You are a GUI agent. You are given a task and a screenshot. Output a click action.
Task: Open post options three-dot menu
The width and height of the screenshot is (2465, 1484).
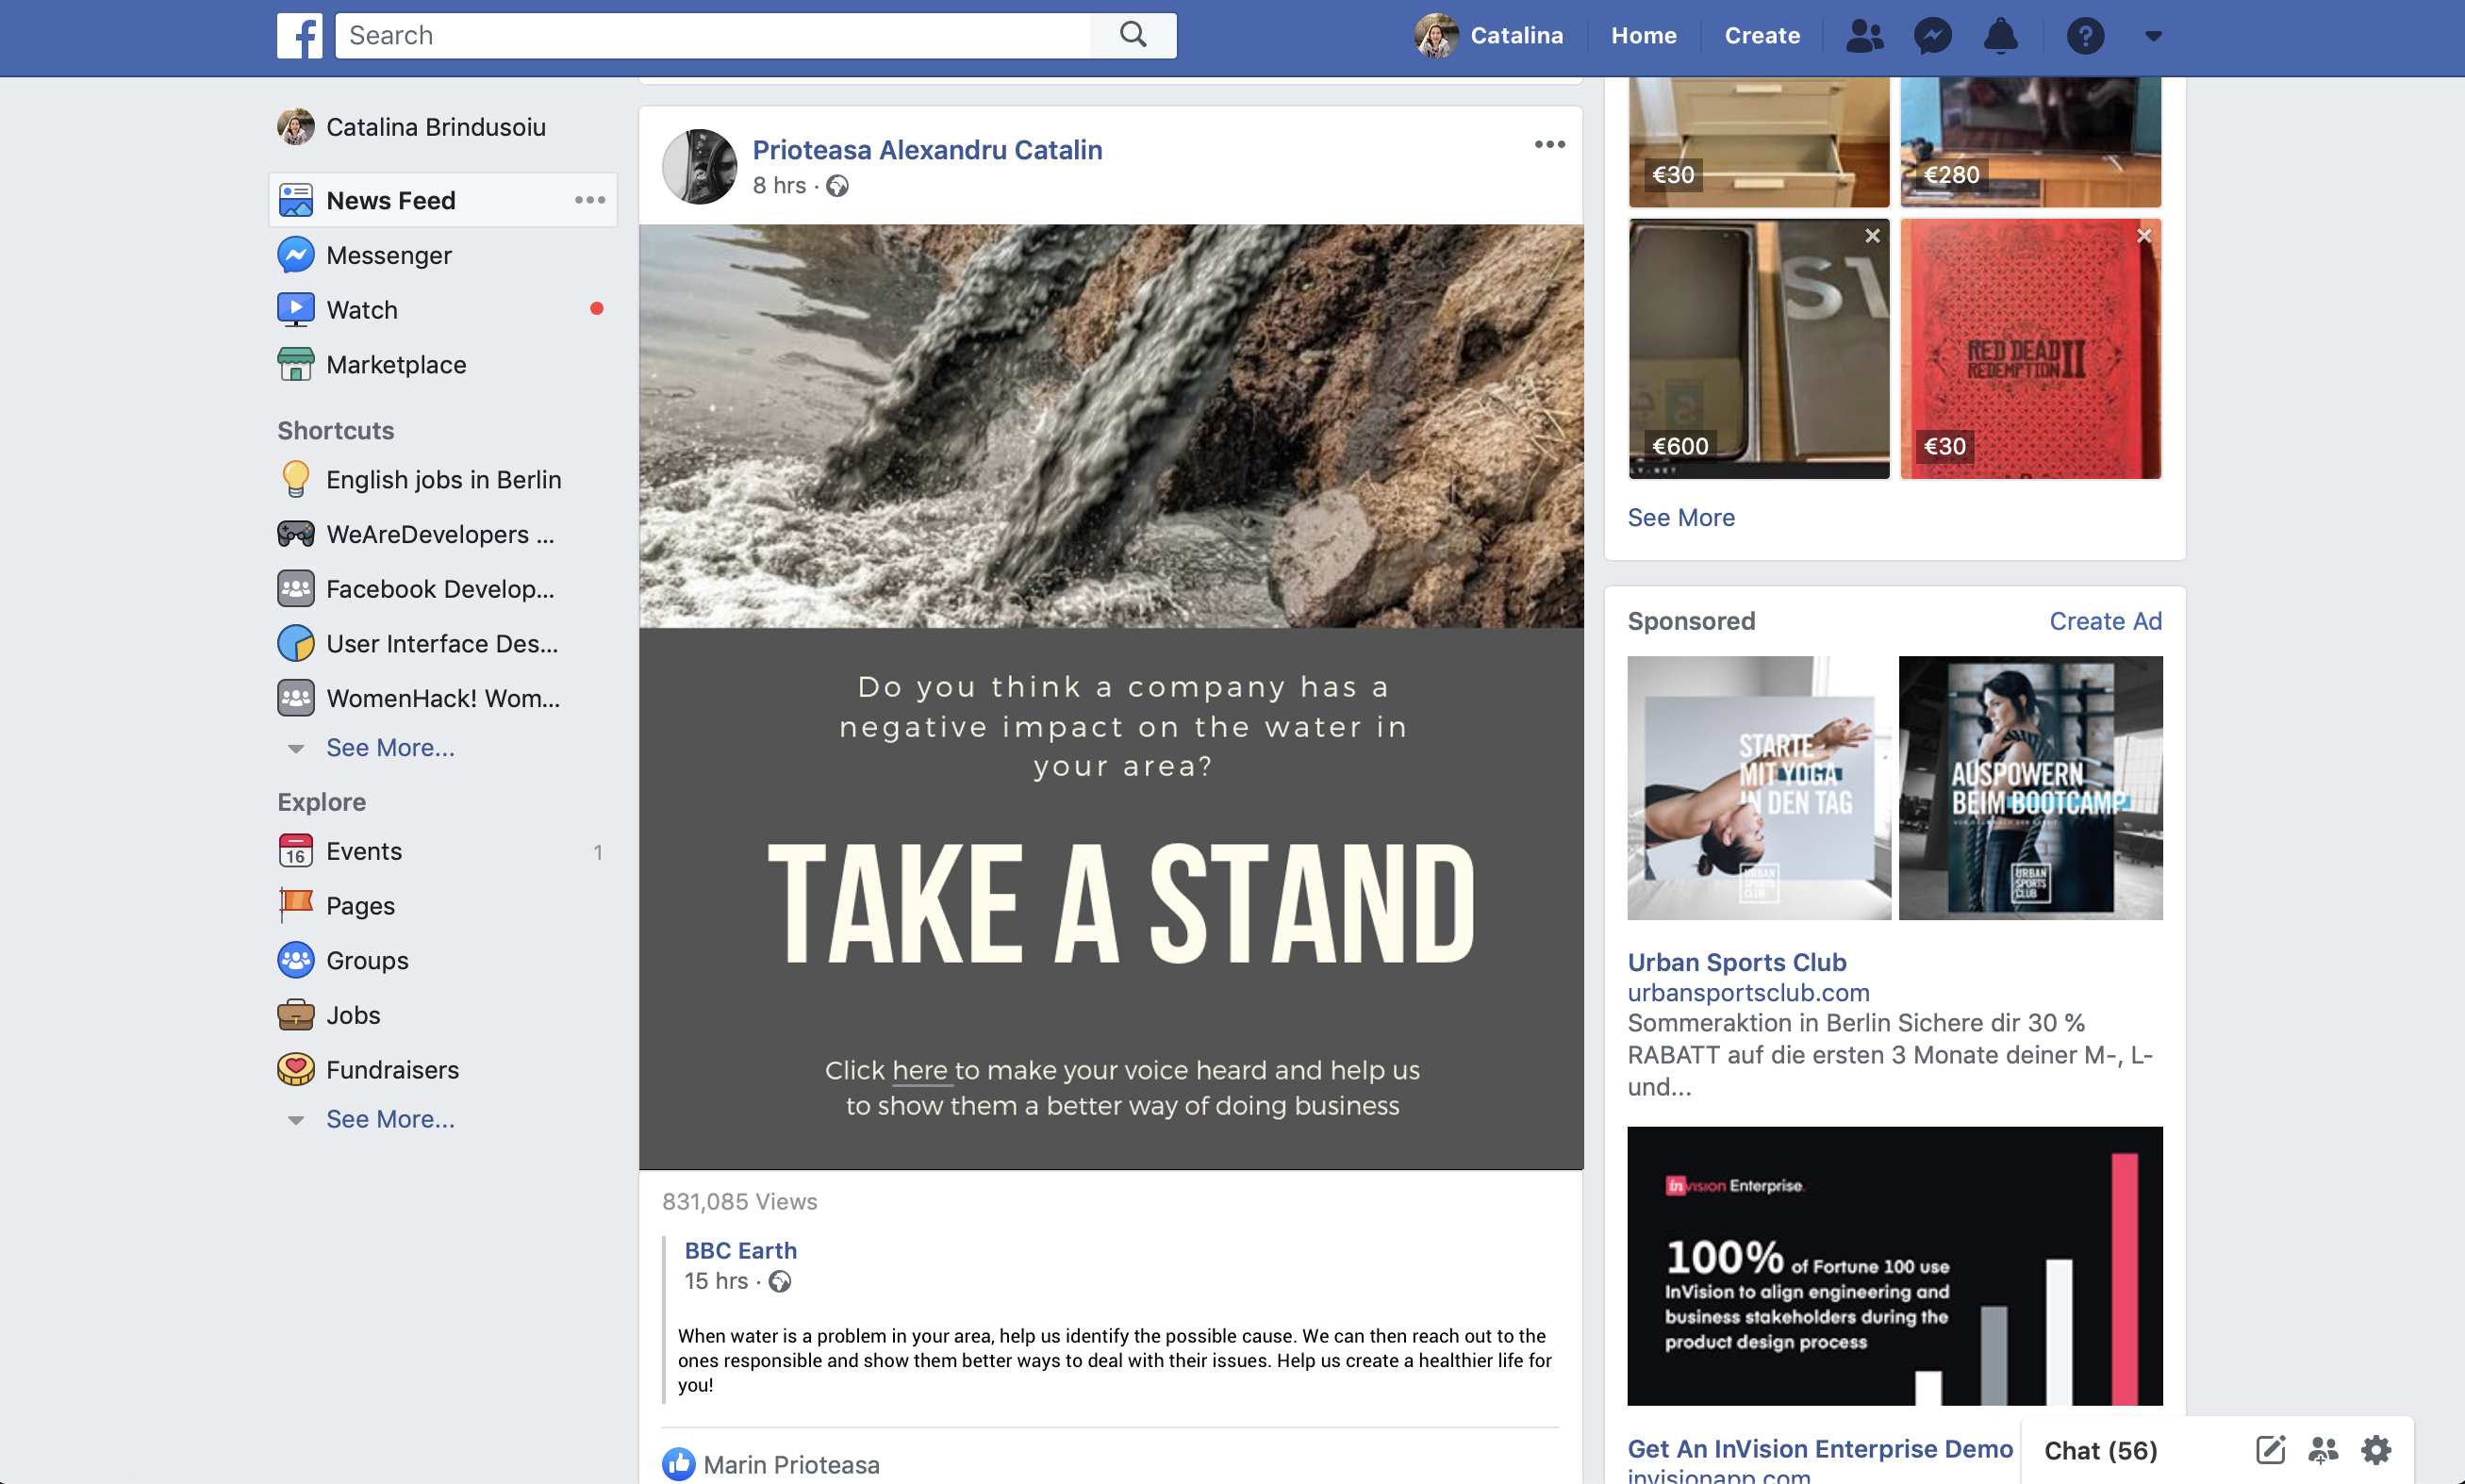1549,145
